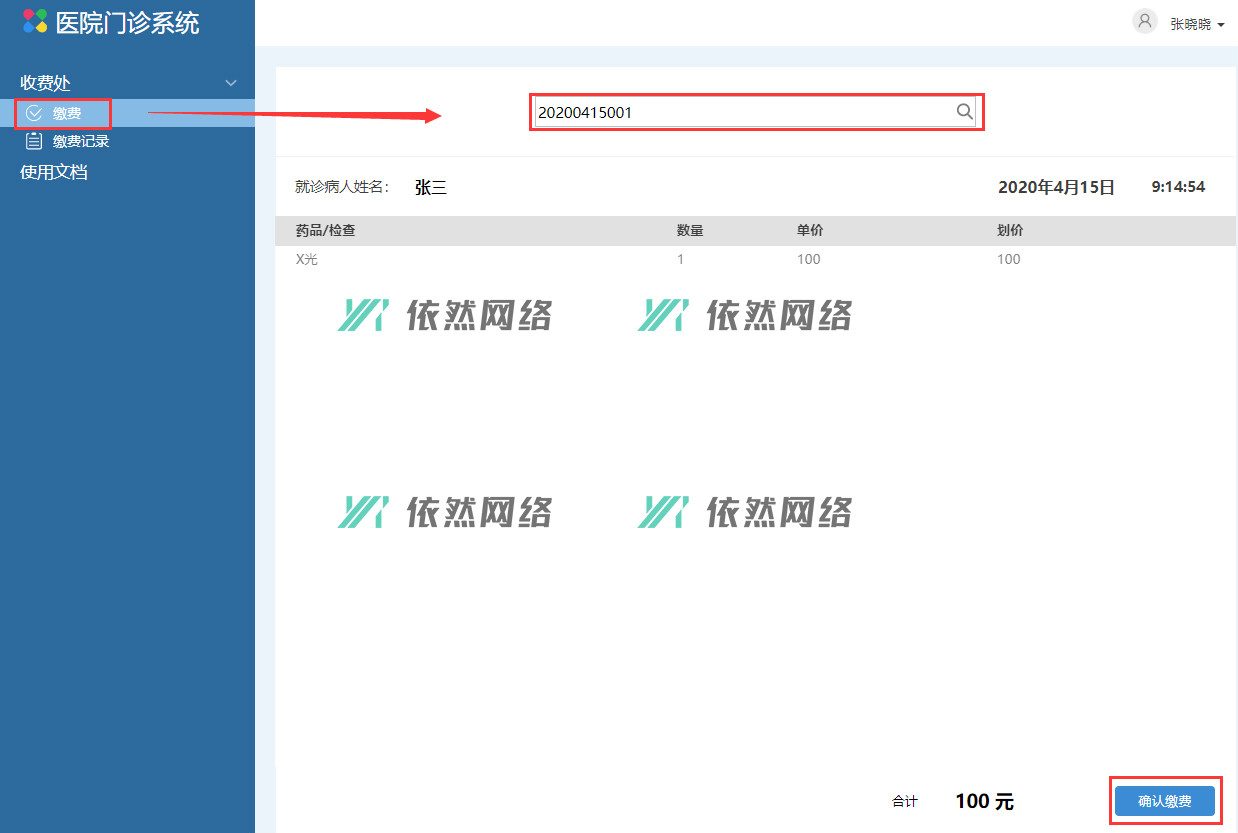This screenshot has width=1238, height=833.
Task: Collapse the 收费处 section chevron
Action: pos(231,83)
